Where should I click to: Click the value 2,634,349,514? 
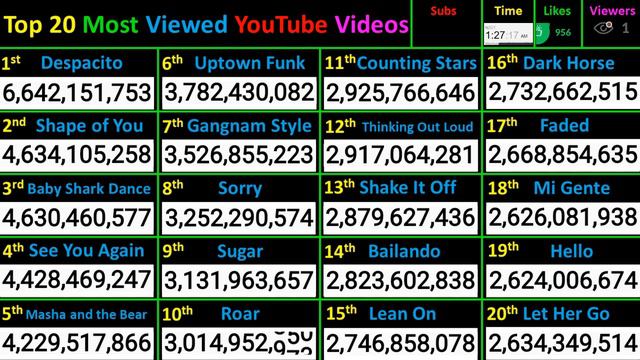[563, 343]
